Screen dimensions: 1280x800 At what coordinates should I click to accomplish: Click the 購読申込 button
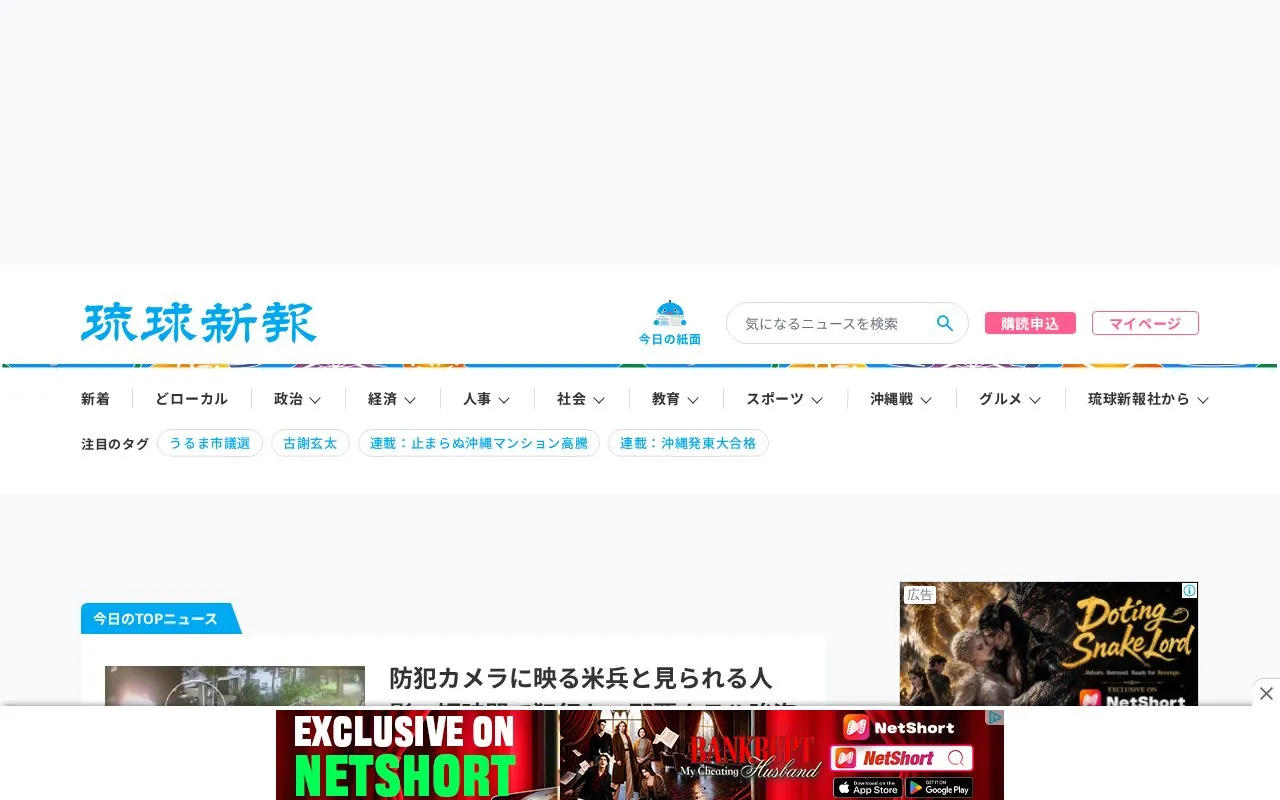point(1030,323)
